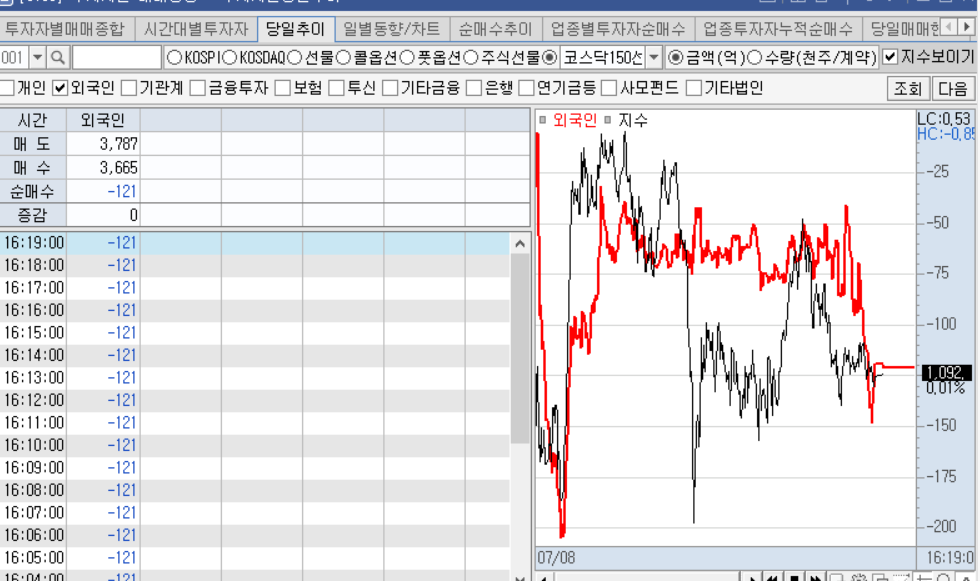Select the 주식선물 radio button
The height and width of the screenshot is (581, 980).
click(x=471, y=58)
